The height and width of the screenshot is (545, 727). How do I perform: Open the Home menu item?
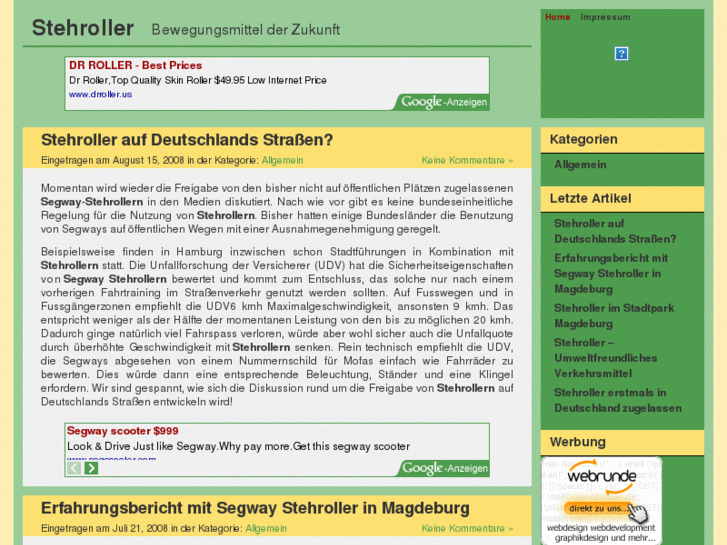point(557,17)
